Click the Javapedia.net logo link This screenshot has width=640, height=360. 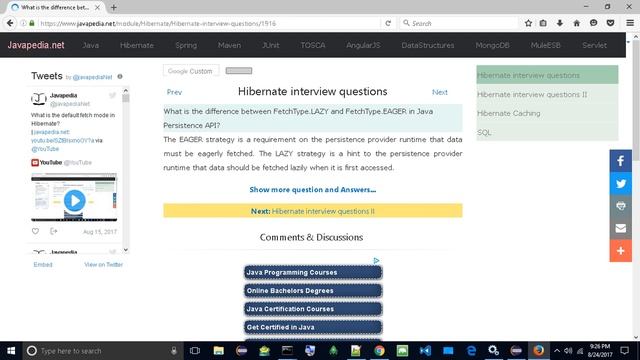[36, 45]
